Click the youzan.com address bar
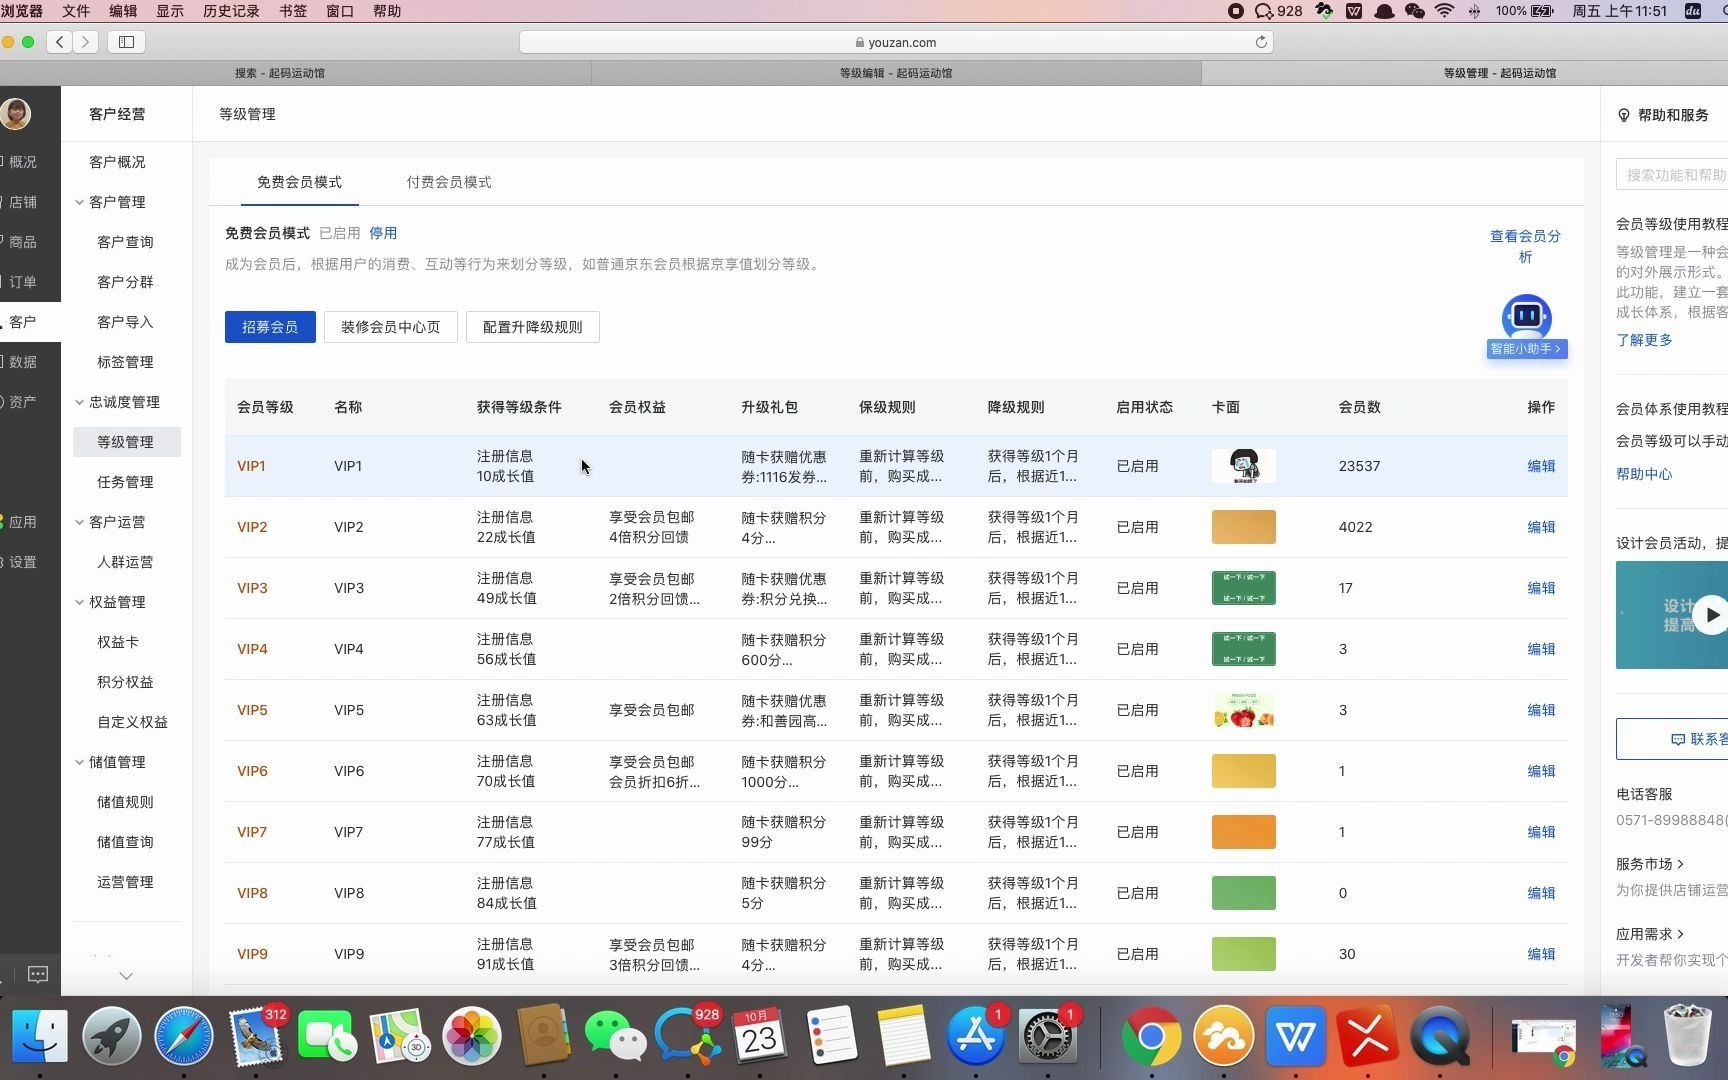This screenshot has width=1728, height=1080. click(896, 42)
